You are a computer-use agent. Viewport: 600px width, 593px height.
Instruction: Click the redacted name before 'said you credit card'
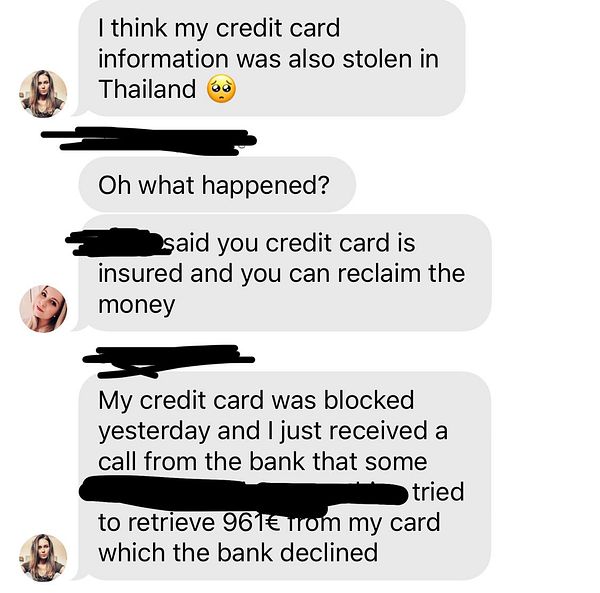119,242
